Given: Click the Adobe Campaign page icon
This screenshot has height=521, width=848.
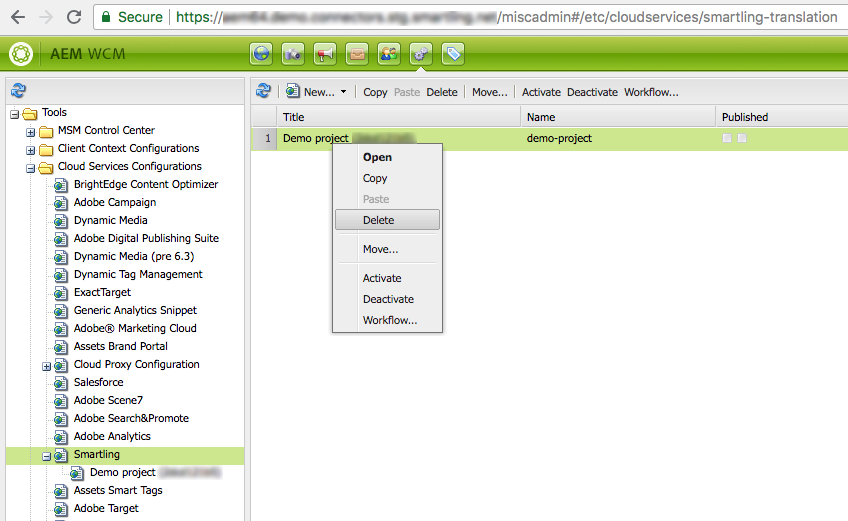Looking at the screenshot, I should (x=61, y=203).
